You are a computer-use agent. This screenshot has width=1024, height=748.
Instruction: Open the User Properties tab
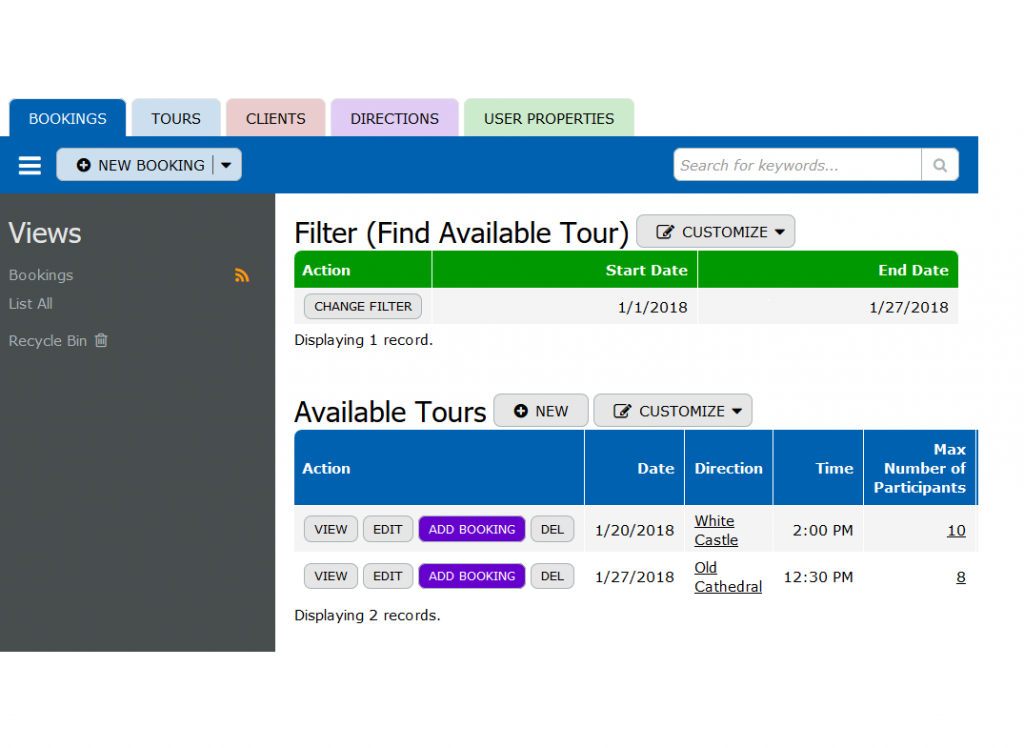click(549, 118)
